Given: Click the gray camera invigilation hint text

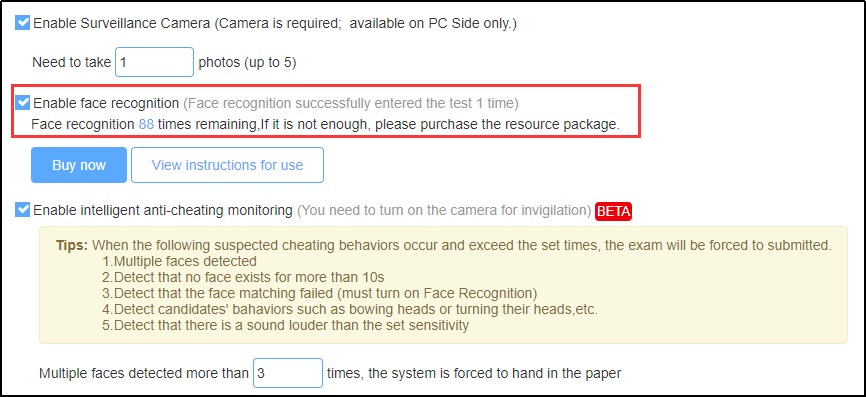Looking at the screenshot, I should 444,210.
